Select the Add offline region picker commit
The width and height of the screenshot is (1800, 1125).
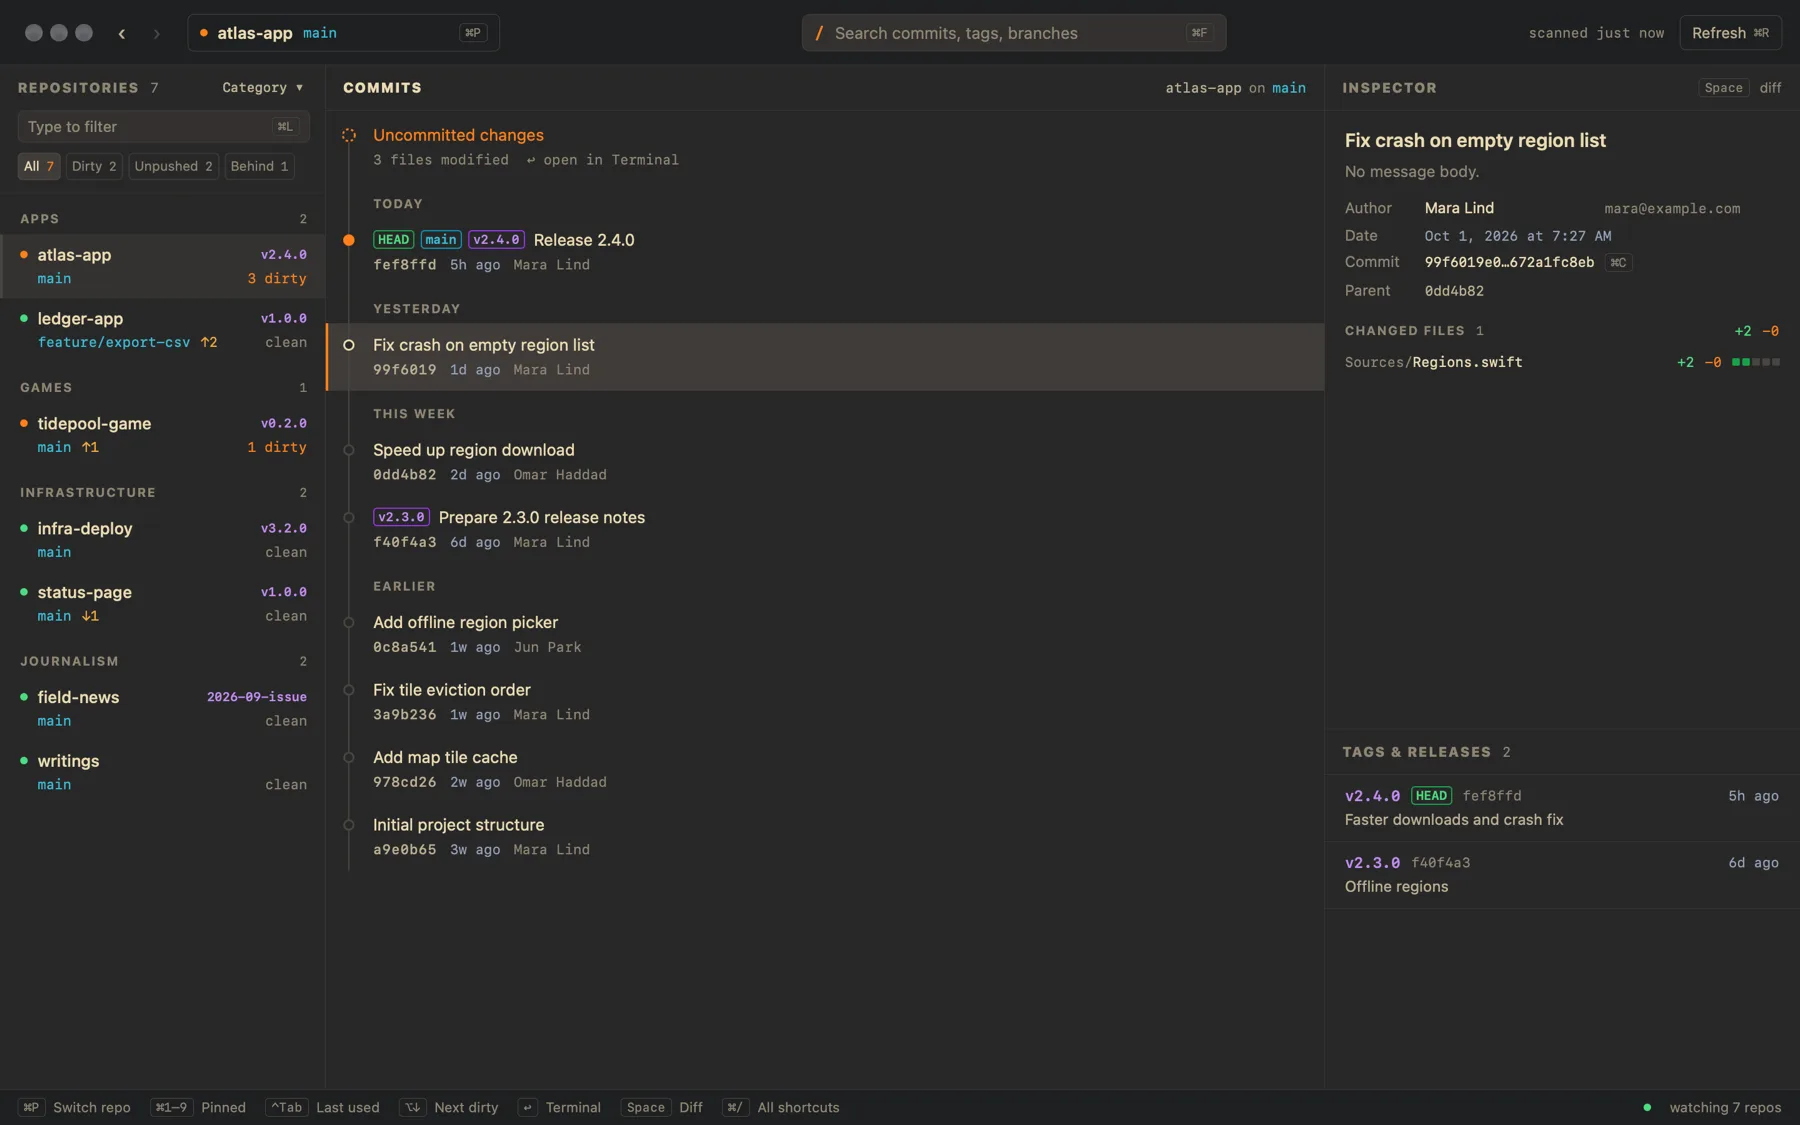click(x=825, y=634)
